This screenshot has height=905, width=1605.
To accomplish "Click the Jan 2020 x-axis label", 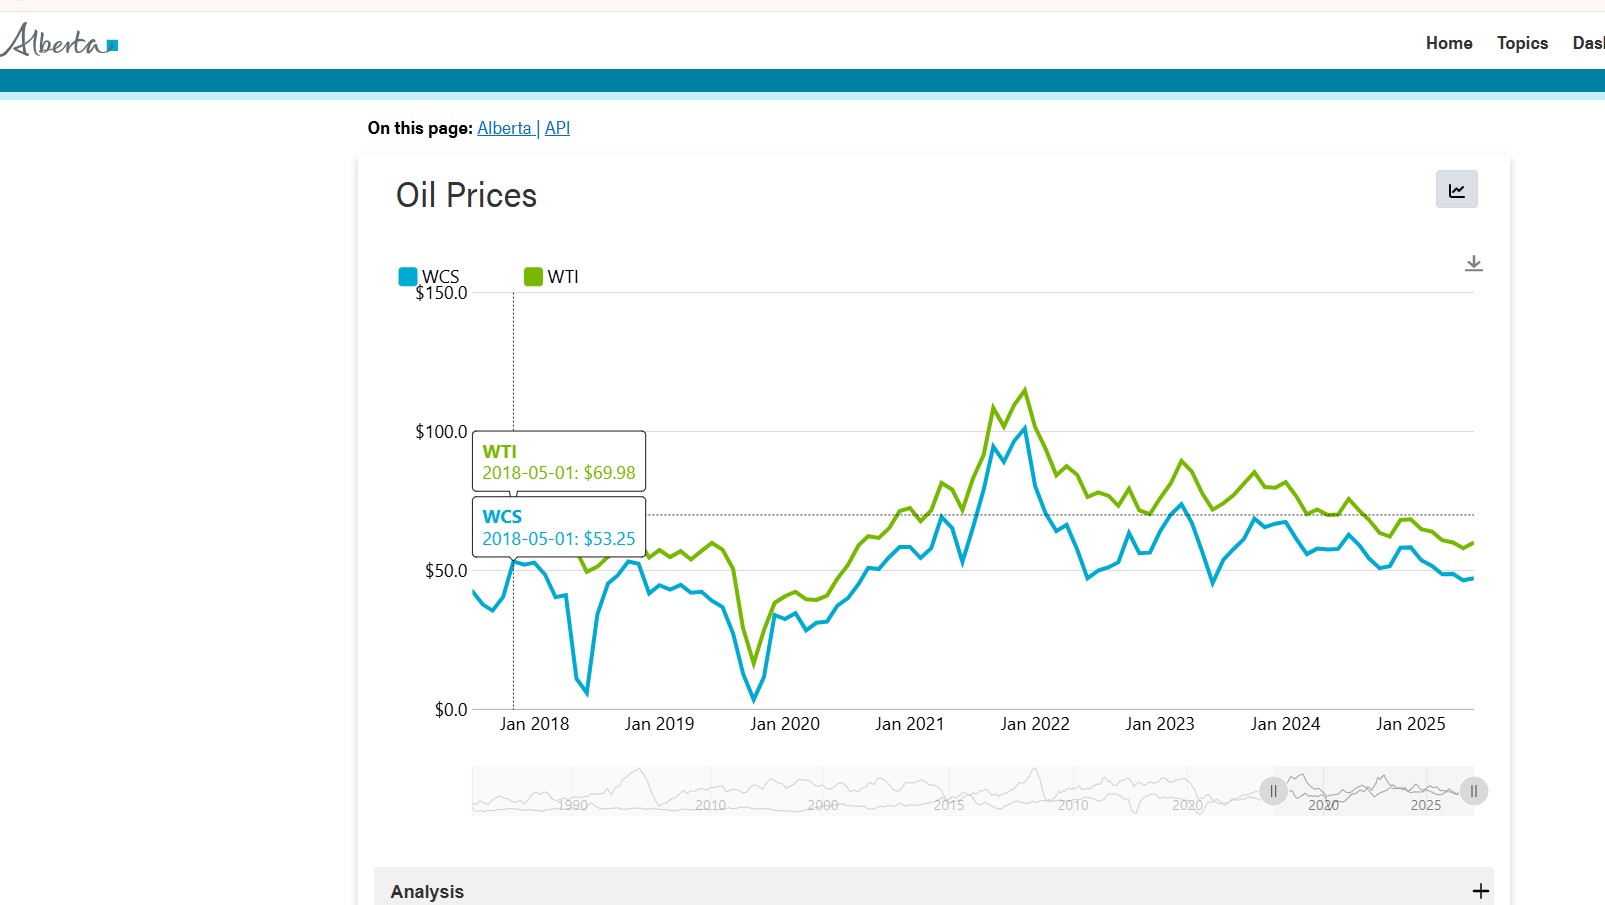I will 784,724.
